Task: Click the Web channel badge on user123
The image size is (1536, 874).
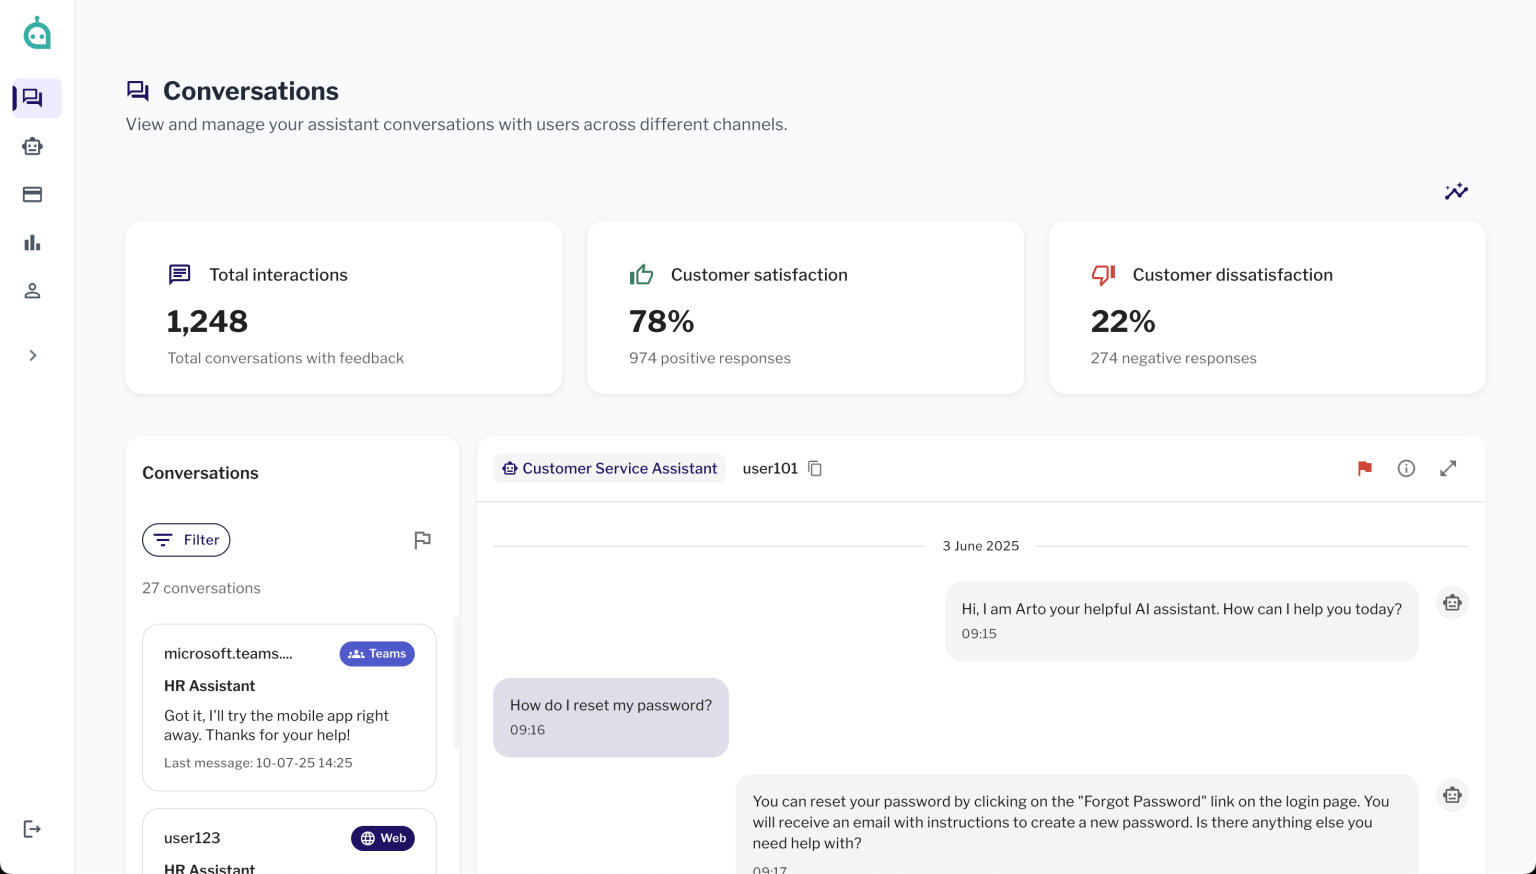Action: [x=383, y=838]
